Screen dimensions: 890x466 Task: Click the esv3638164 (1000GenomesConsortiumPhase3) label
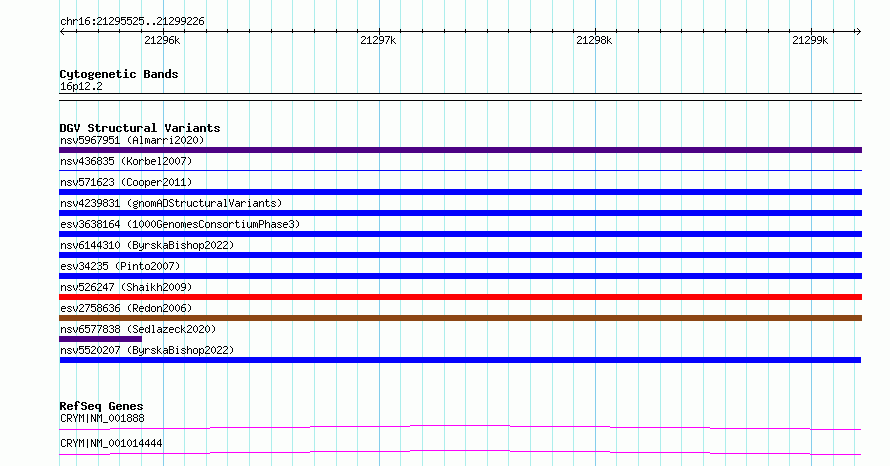[x=180, y=224]
